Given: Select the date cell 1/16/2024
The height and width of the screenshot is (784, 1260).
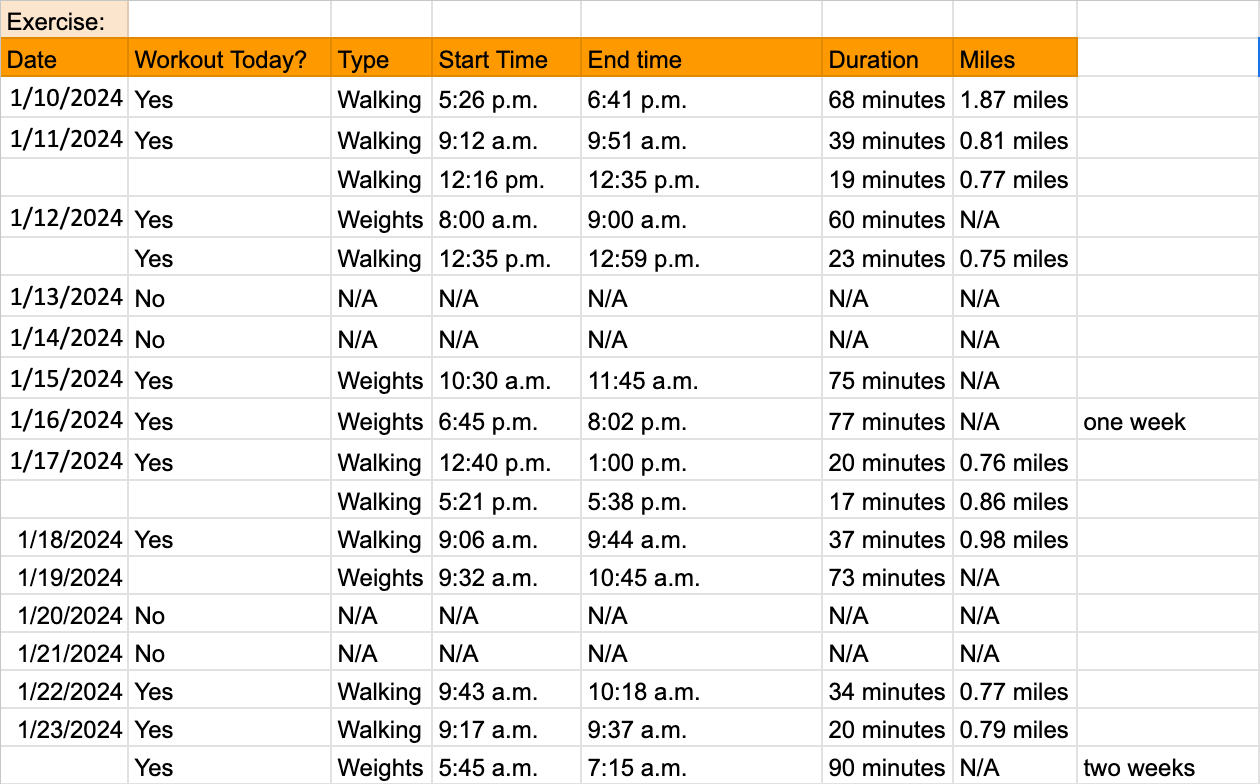Looking at the screenshot, I should [64, 420].
